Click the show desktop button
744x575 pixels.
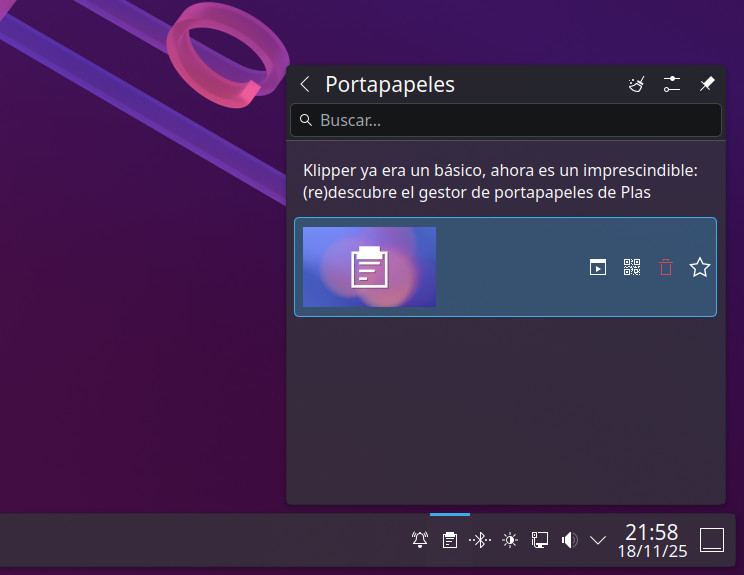click(711, 540)
